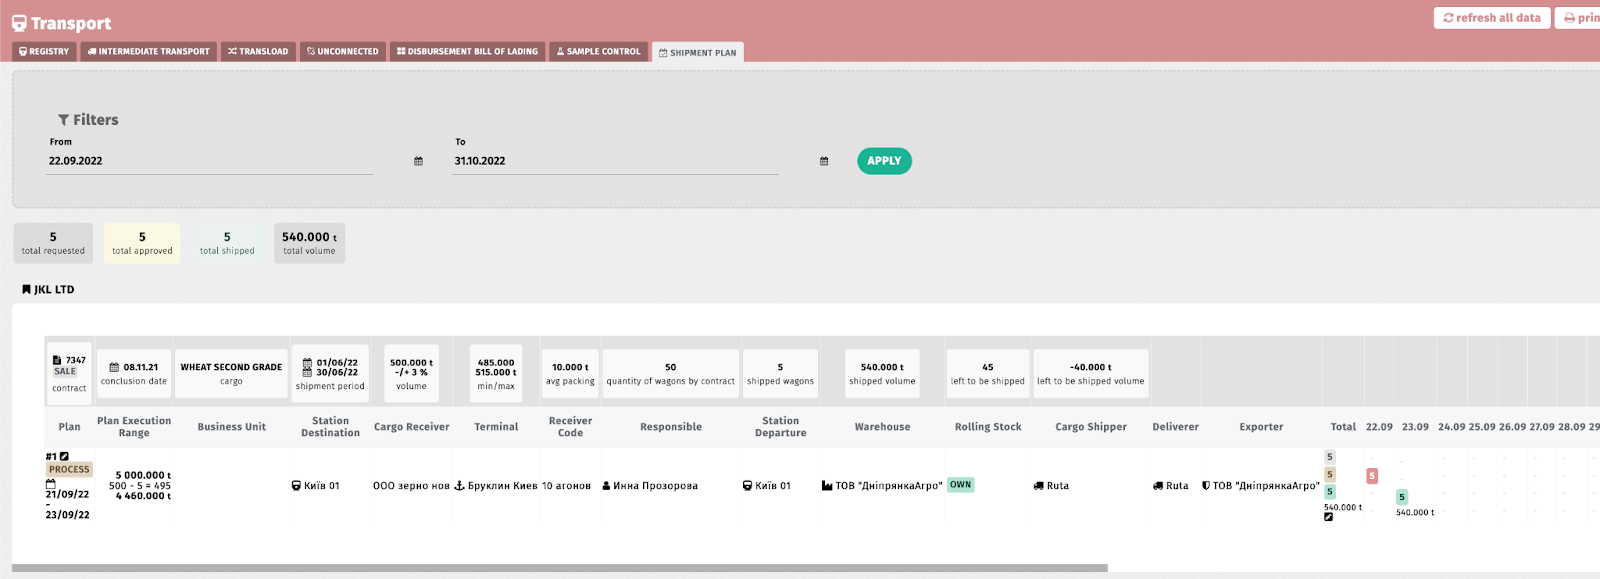Click the warehouse factory icon
1600x579 pixels.
click(827, 486)
